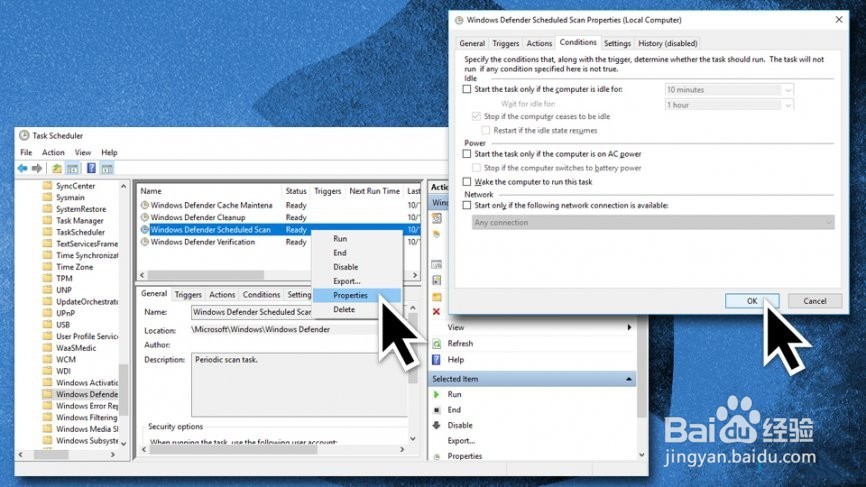Click the Back arrow in Task Scheduler toolbar
This screenshot has width=866, height=487.
[22, 168]
